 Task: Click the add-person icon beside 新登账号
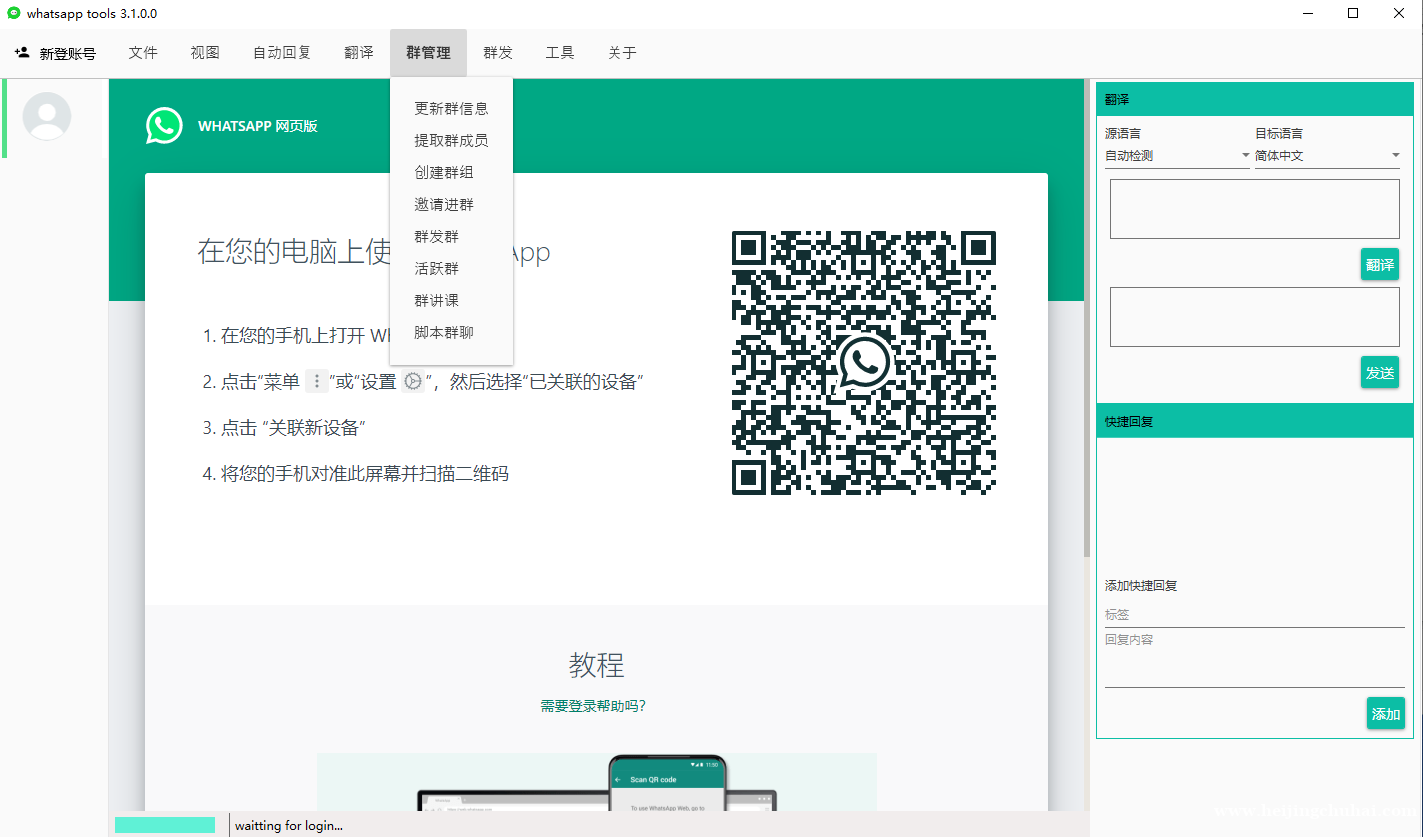click(x=22, y=52)
